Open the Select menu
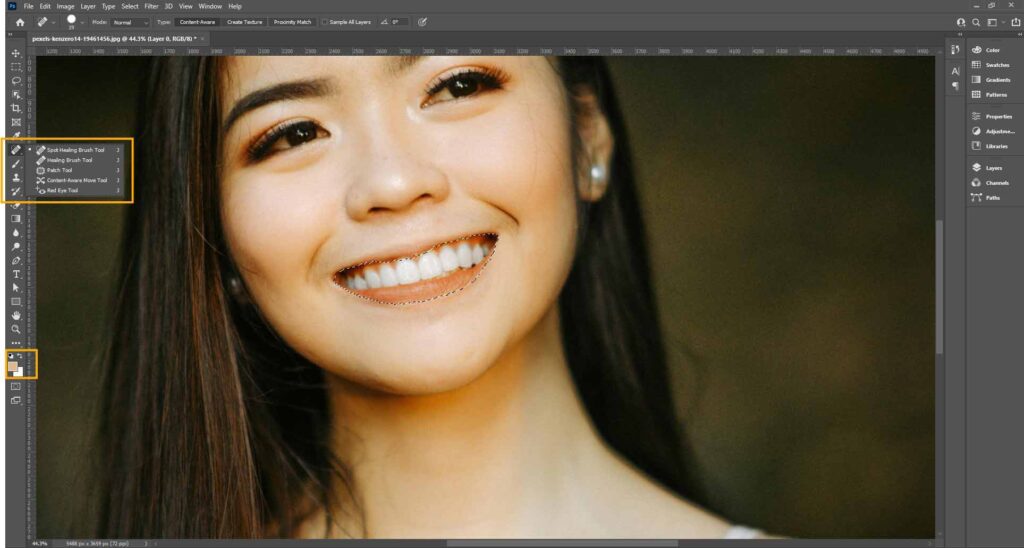The height and width of the screenshot is (548, 1024). coord(130,6)
